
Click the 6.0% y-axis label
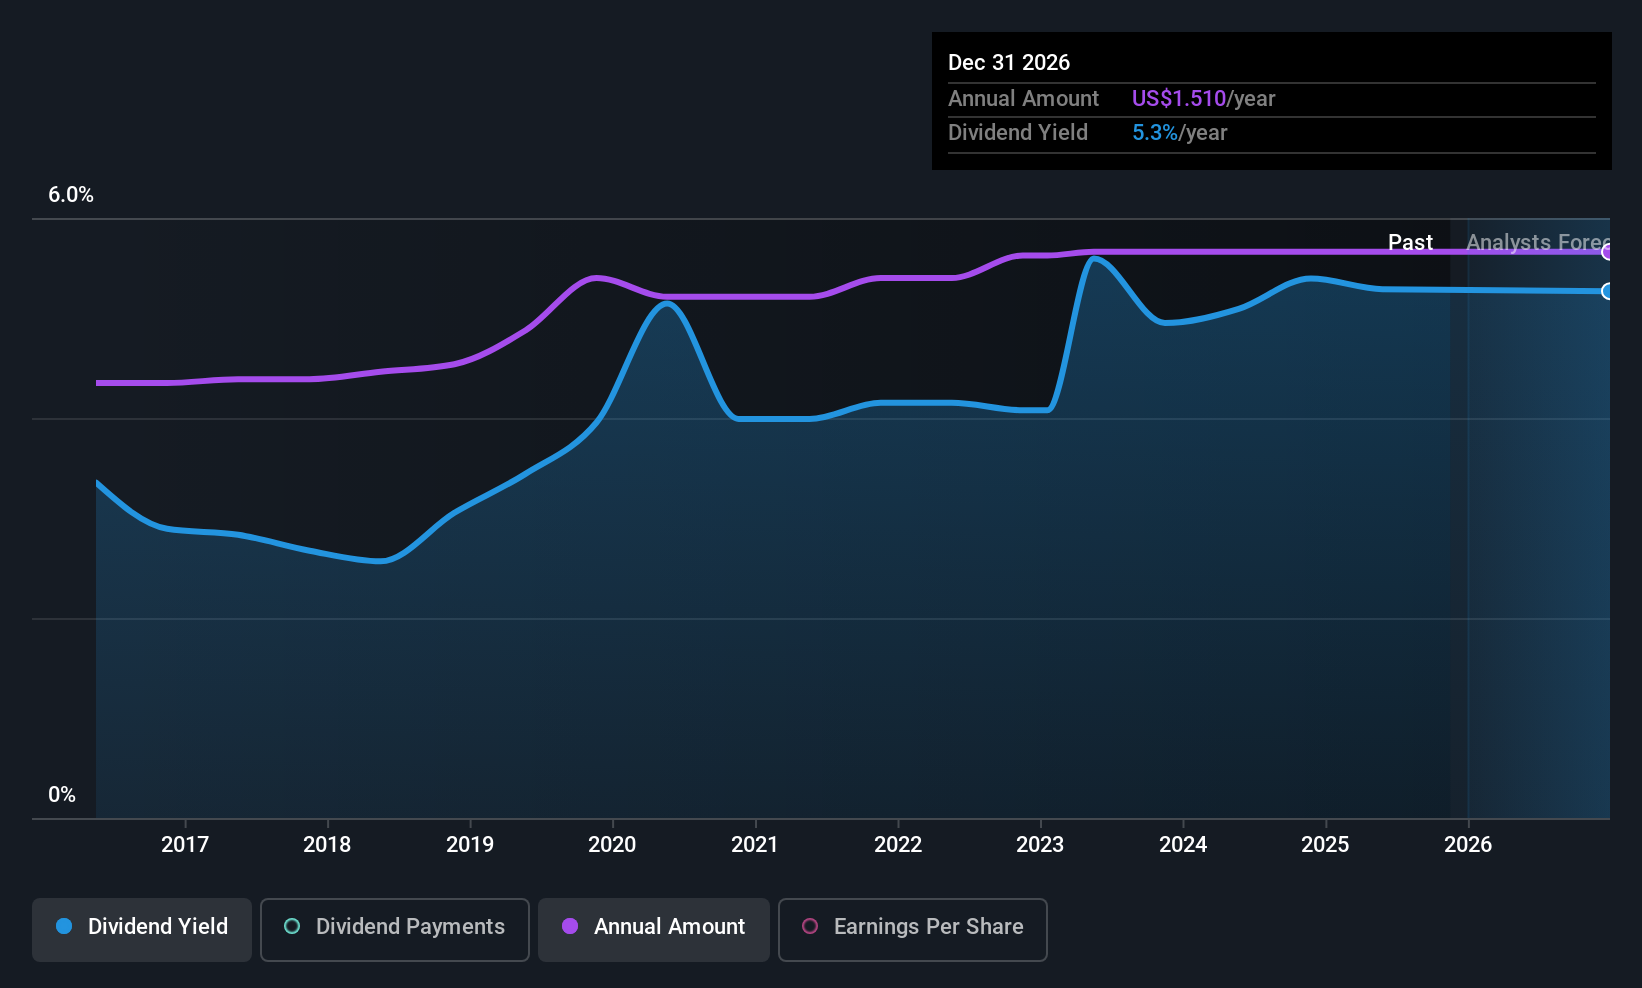tap(71, 195)
